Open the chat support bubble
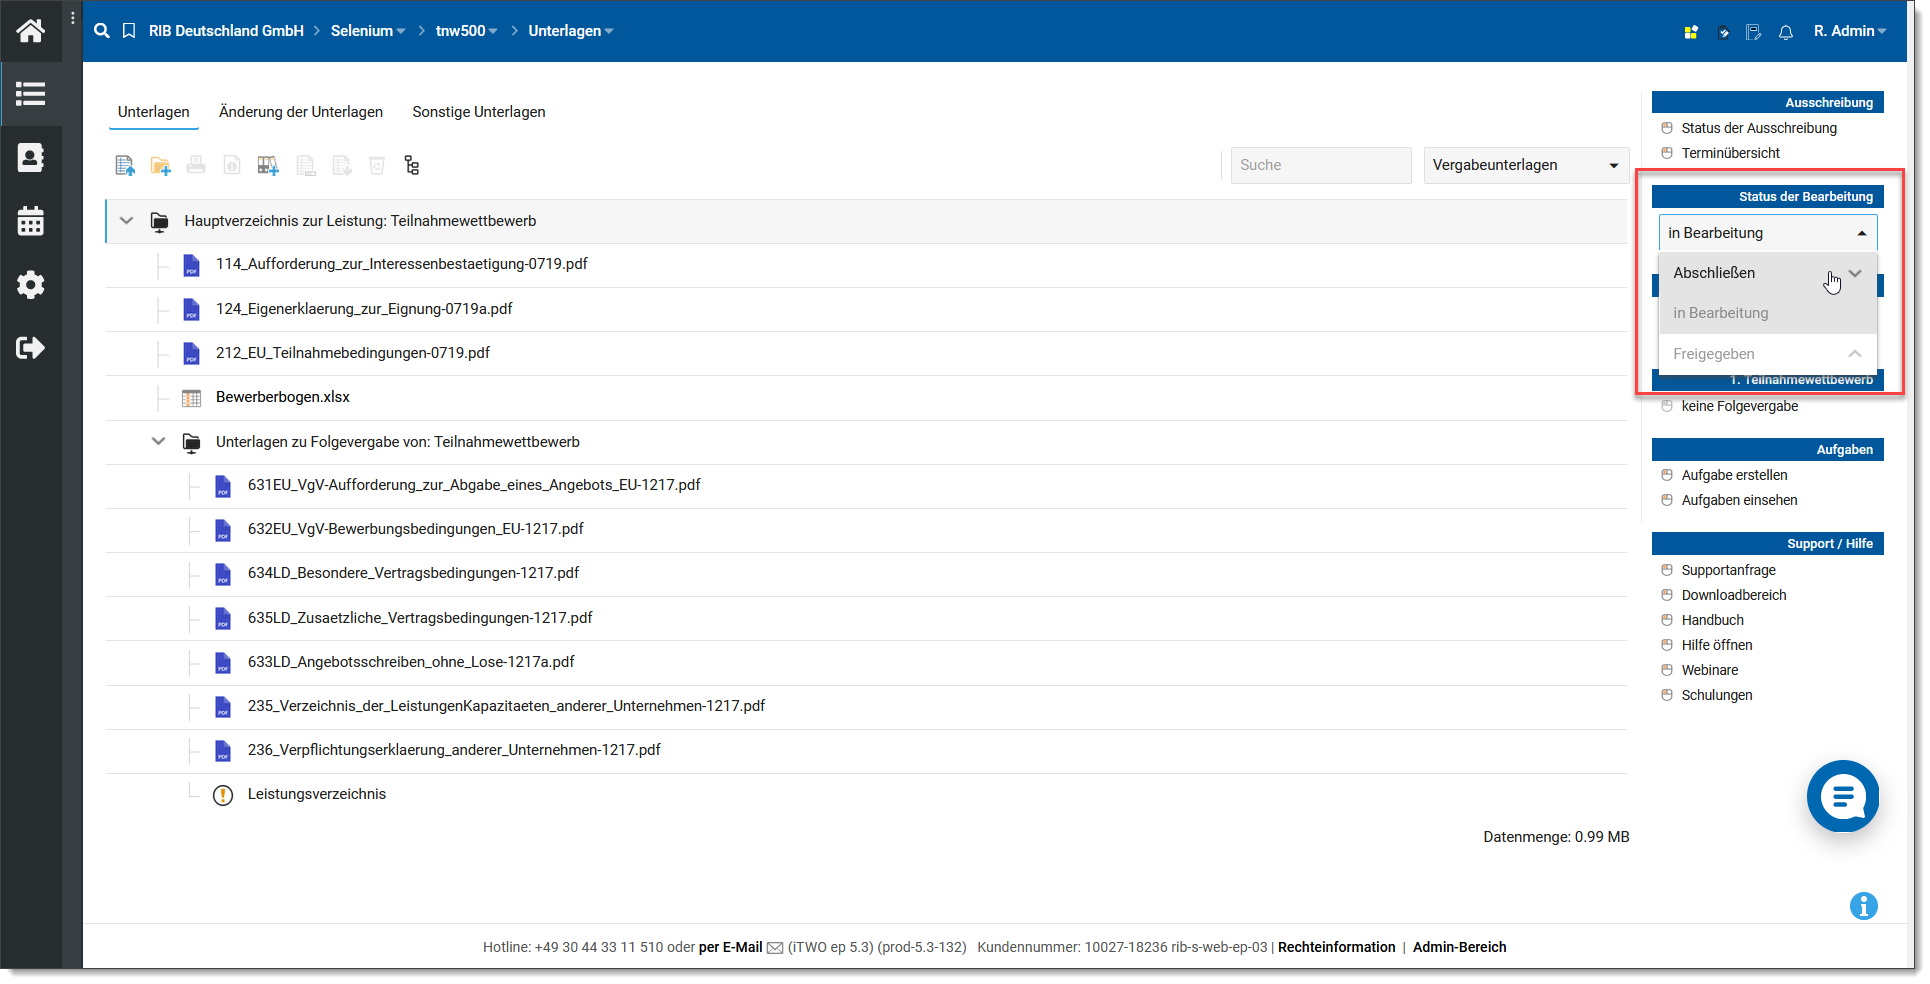Screen dimensions: 1930x984 pyautogui.click(x=1842, y=796)
